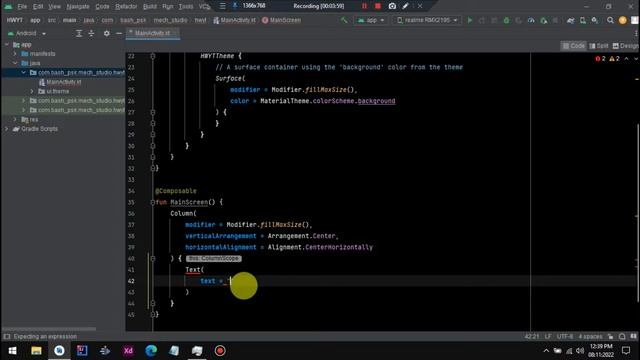The height and width of the screenshot is (360, 640).
Task: Switch editor to Design view
Action: pos(625,46)
